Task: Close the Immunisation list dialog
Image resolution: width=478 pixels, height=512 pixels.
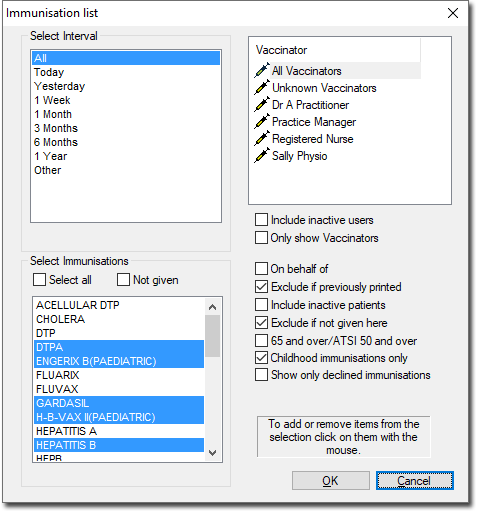Action: pos(453,13)
